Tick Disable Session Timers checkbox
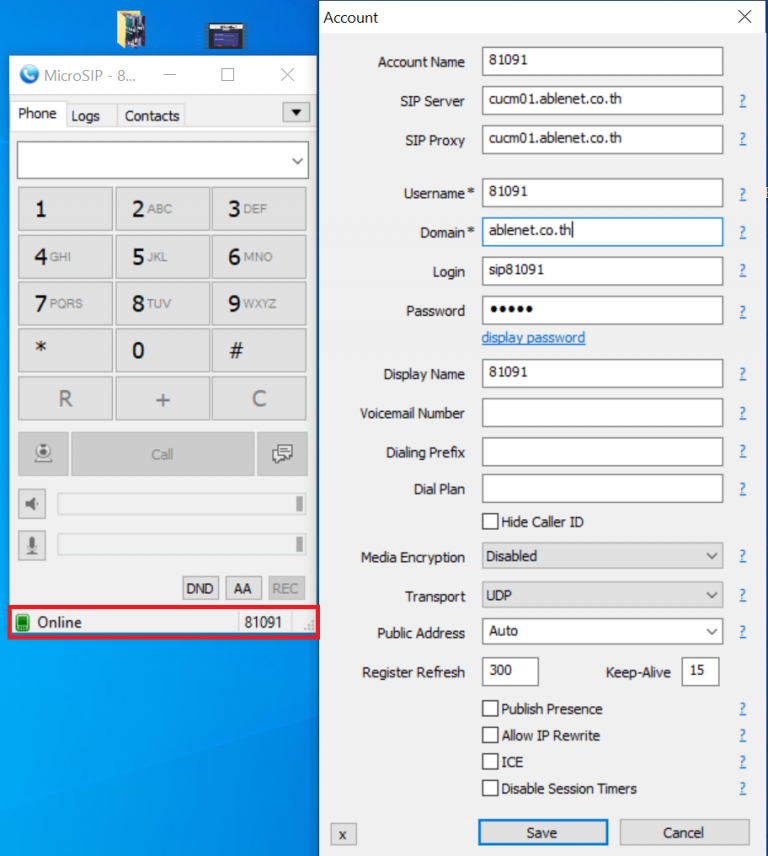This screenshot has height=856, width=768. click(x=490, y=788)
